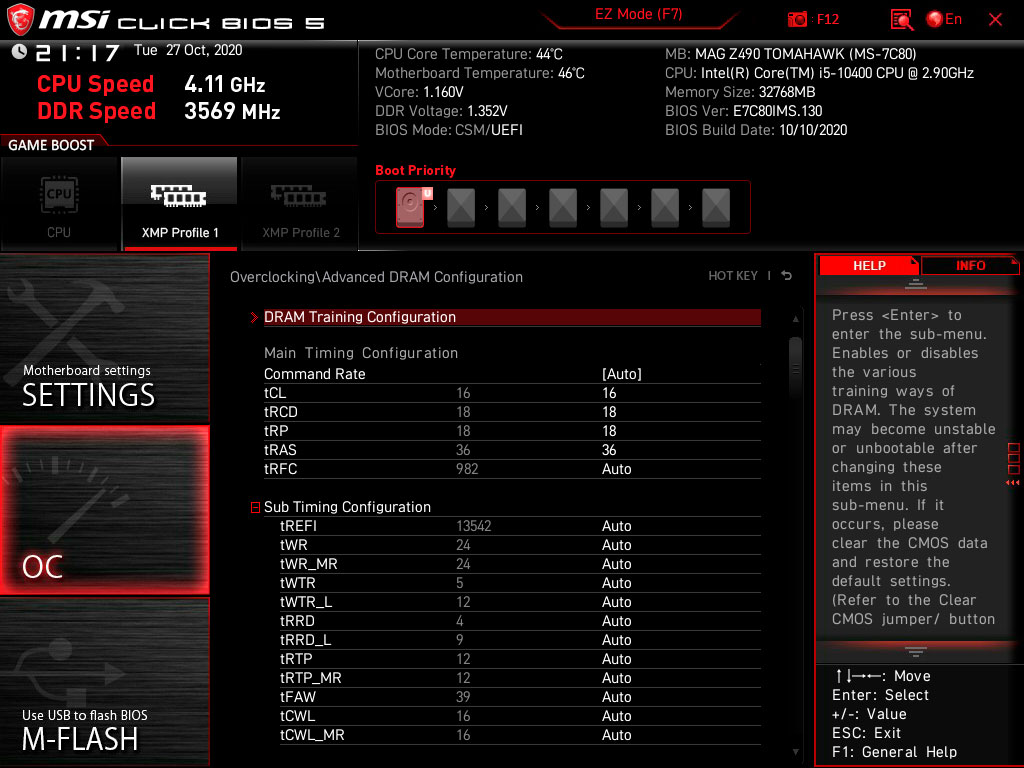Open the Motherboard SETTINGS section
The height and width of the screenshot is (768, 1024).
[104, 339]
